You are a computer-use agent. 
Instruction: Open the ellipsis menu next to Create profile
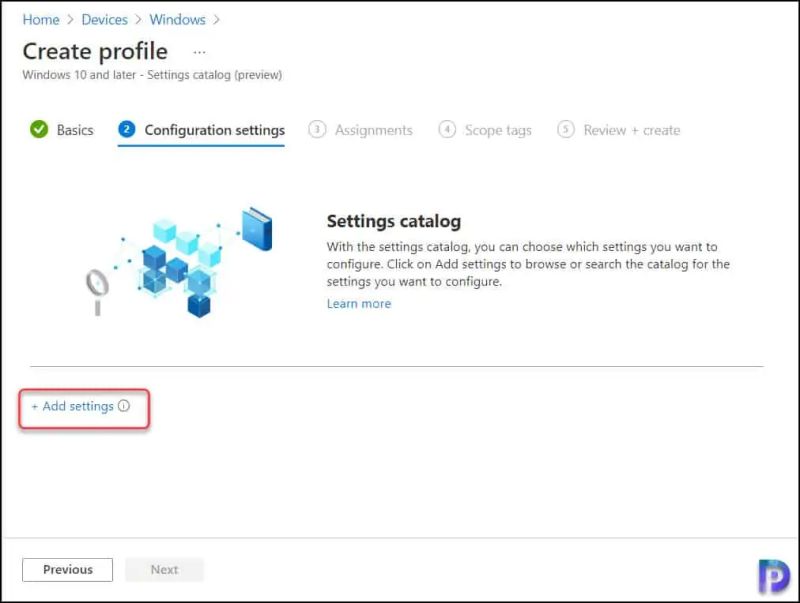coord(199,53)
